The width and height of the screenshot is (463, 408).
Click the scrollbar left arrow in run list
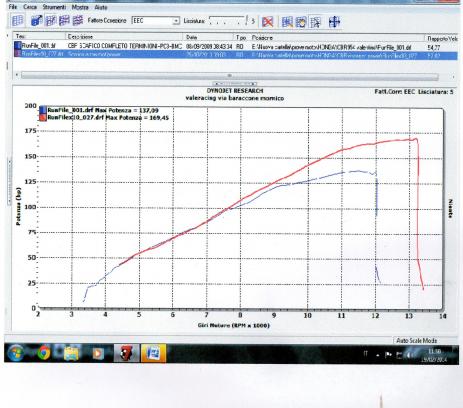click(17, 75)
